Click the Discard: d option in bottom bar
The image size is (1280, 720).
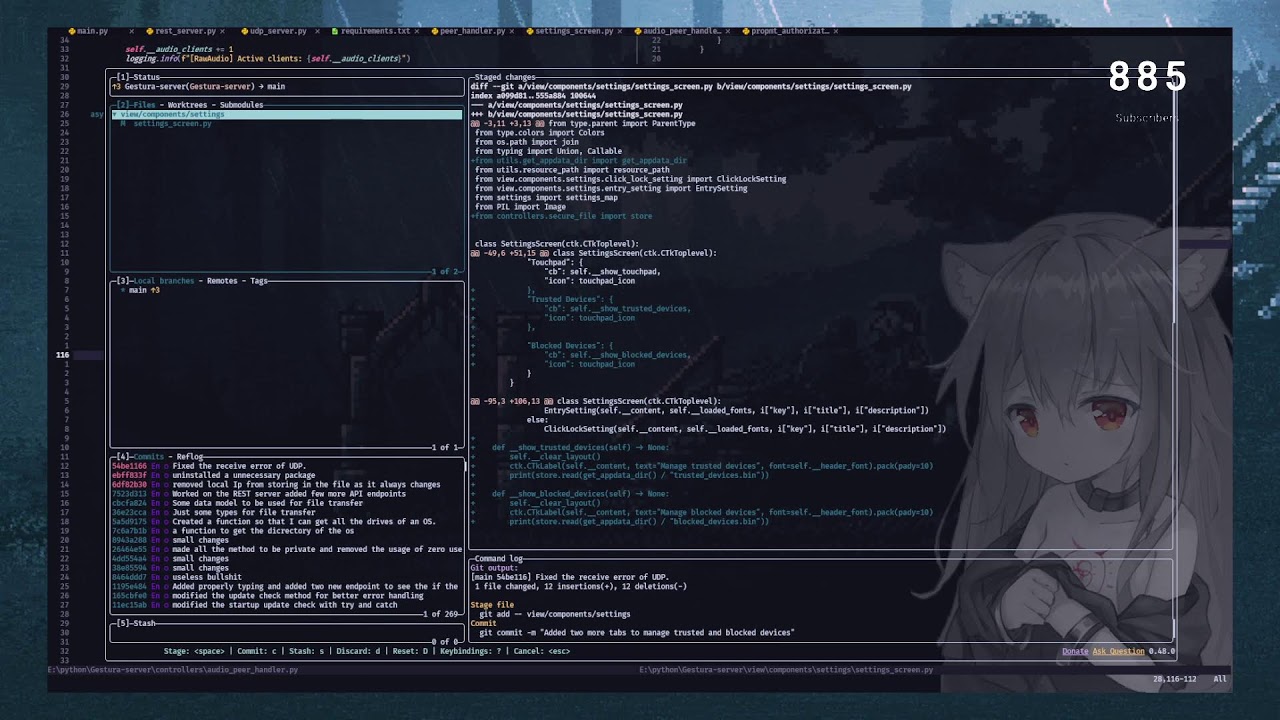pos(360,651)
